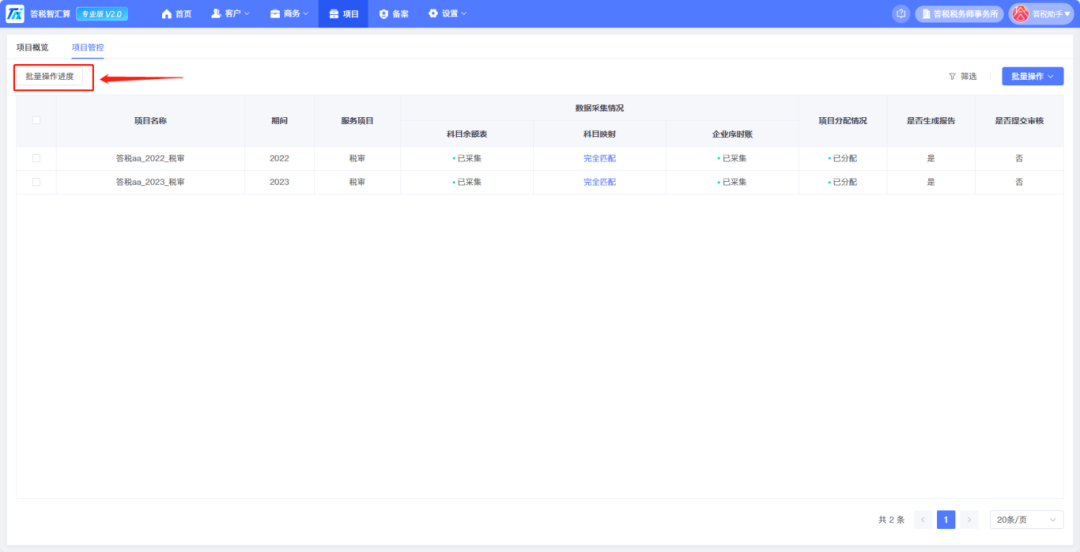This screenshot has width=1080, height=552.
Task: Open the blue 批量操作 dropdown button
Action: pos(1032,76)
